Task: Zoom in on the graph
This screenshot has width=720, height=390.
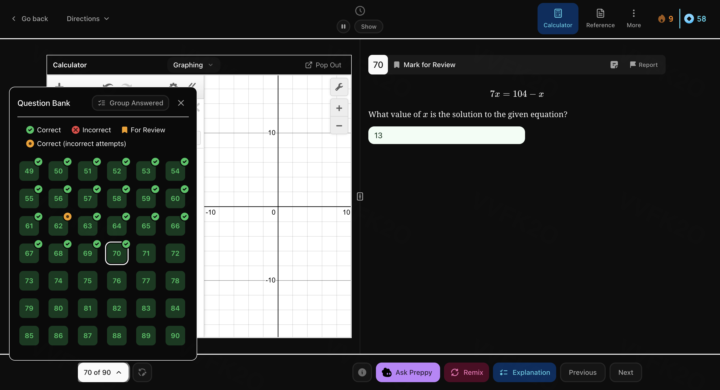Action: (339, 108)
